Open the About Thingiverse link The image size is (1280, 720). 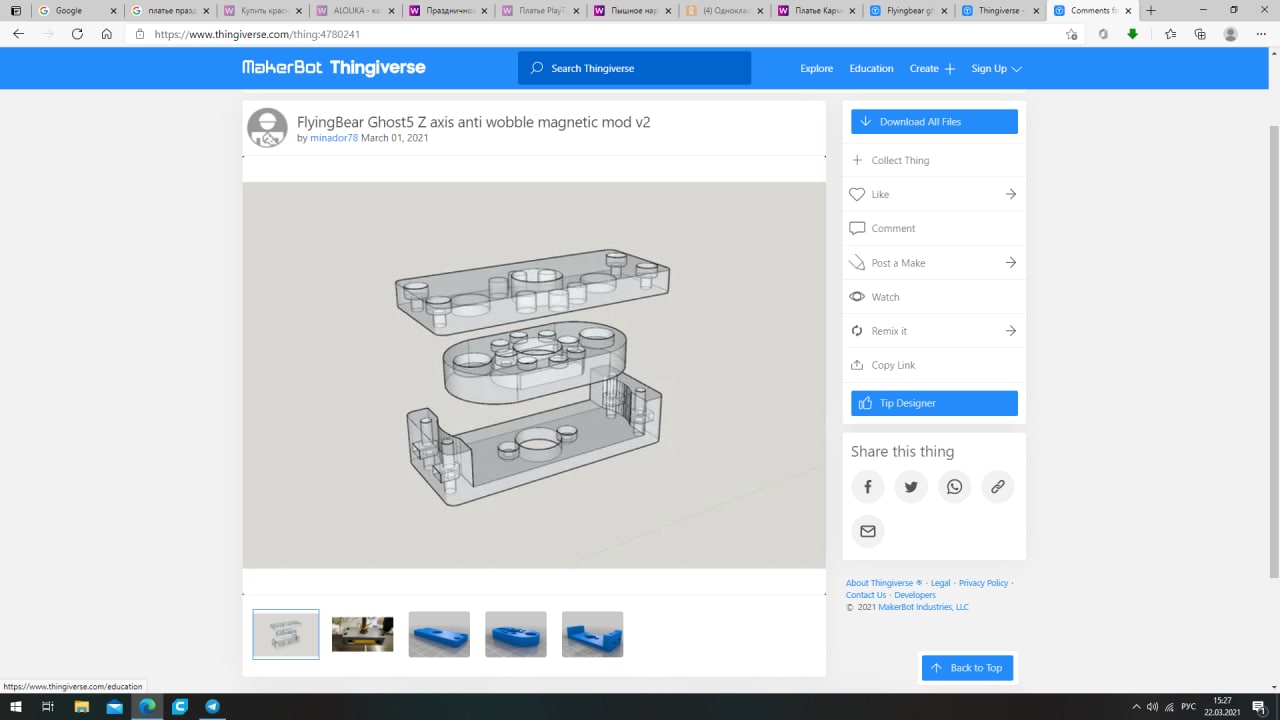coord(883,583)
